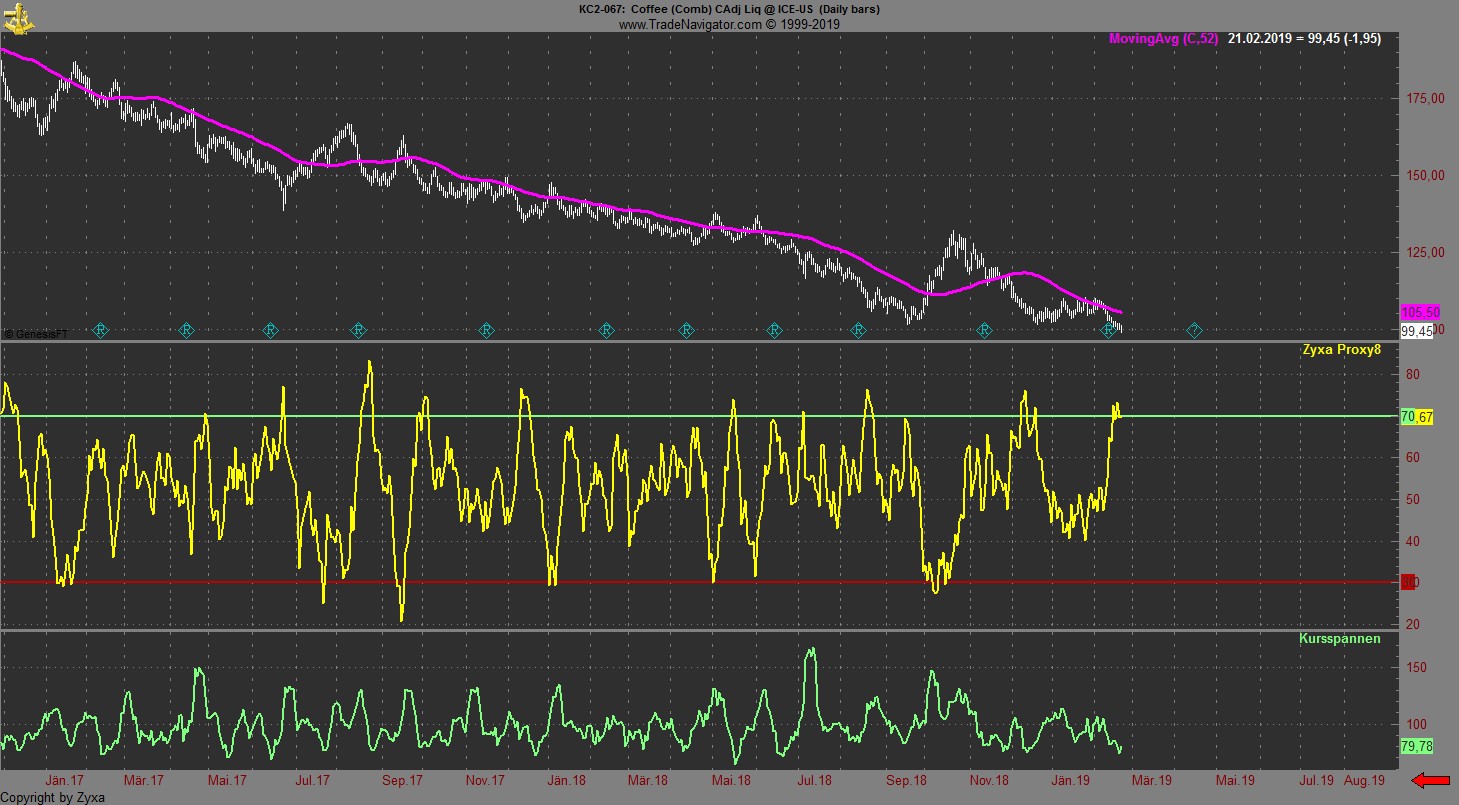Select the yellow 70,67 Proxy8 value tag
This screenshot has height=805, width=1459.
(x=1417, y=416)
